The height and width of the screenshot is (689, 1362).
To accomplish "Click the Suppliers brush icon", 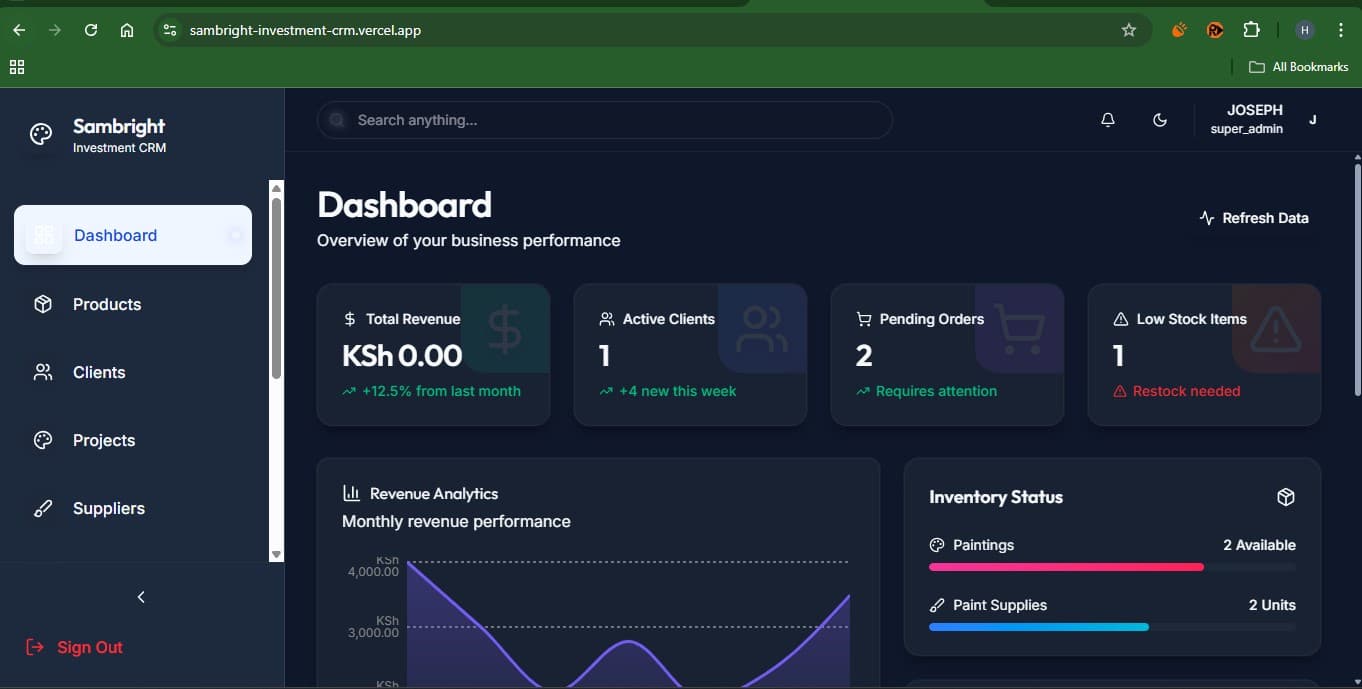I will [42, 508].
